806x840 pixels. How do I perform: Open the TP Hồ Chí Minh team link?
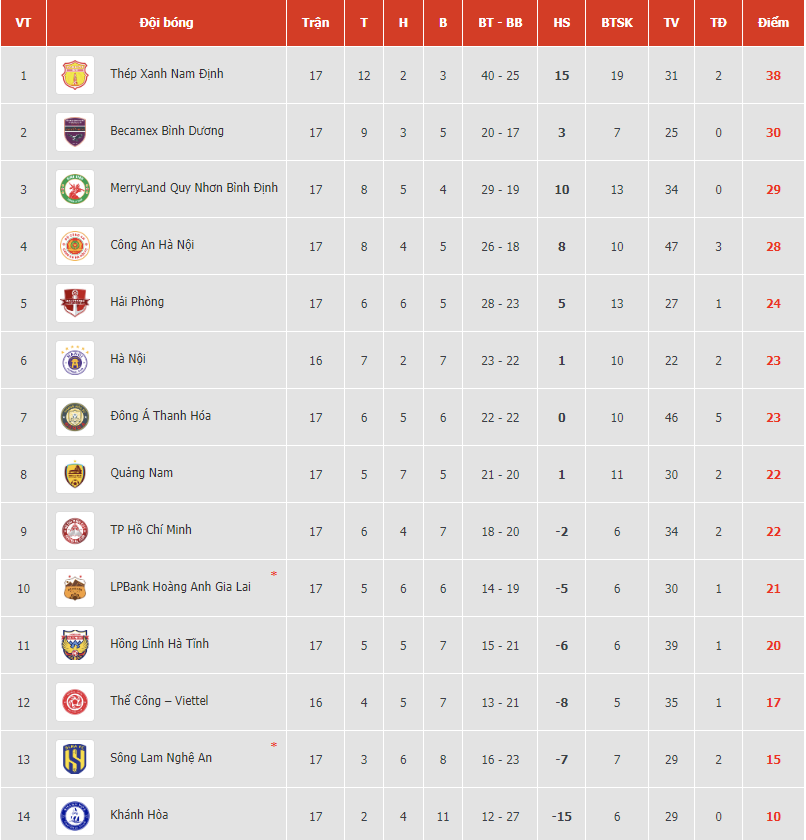(150, 530)
